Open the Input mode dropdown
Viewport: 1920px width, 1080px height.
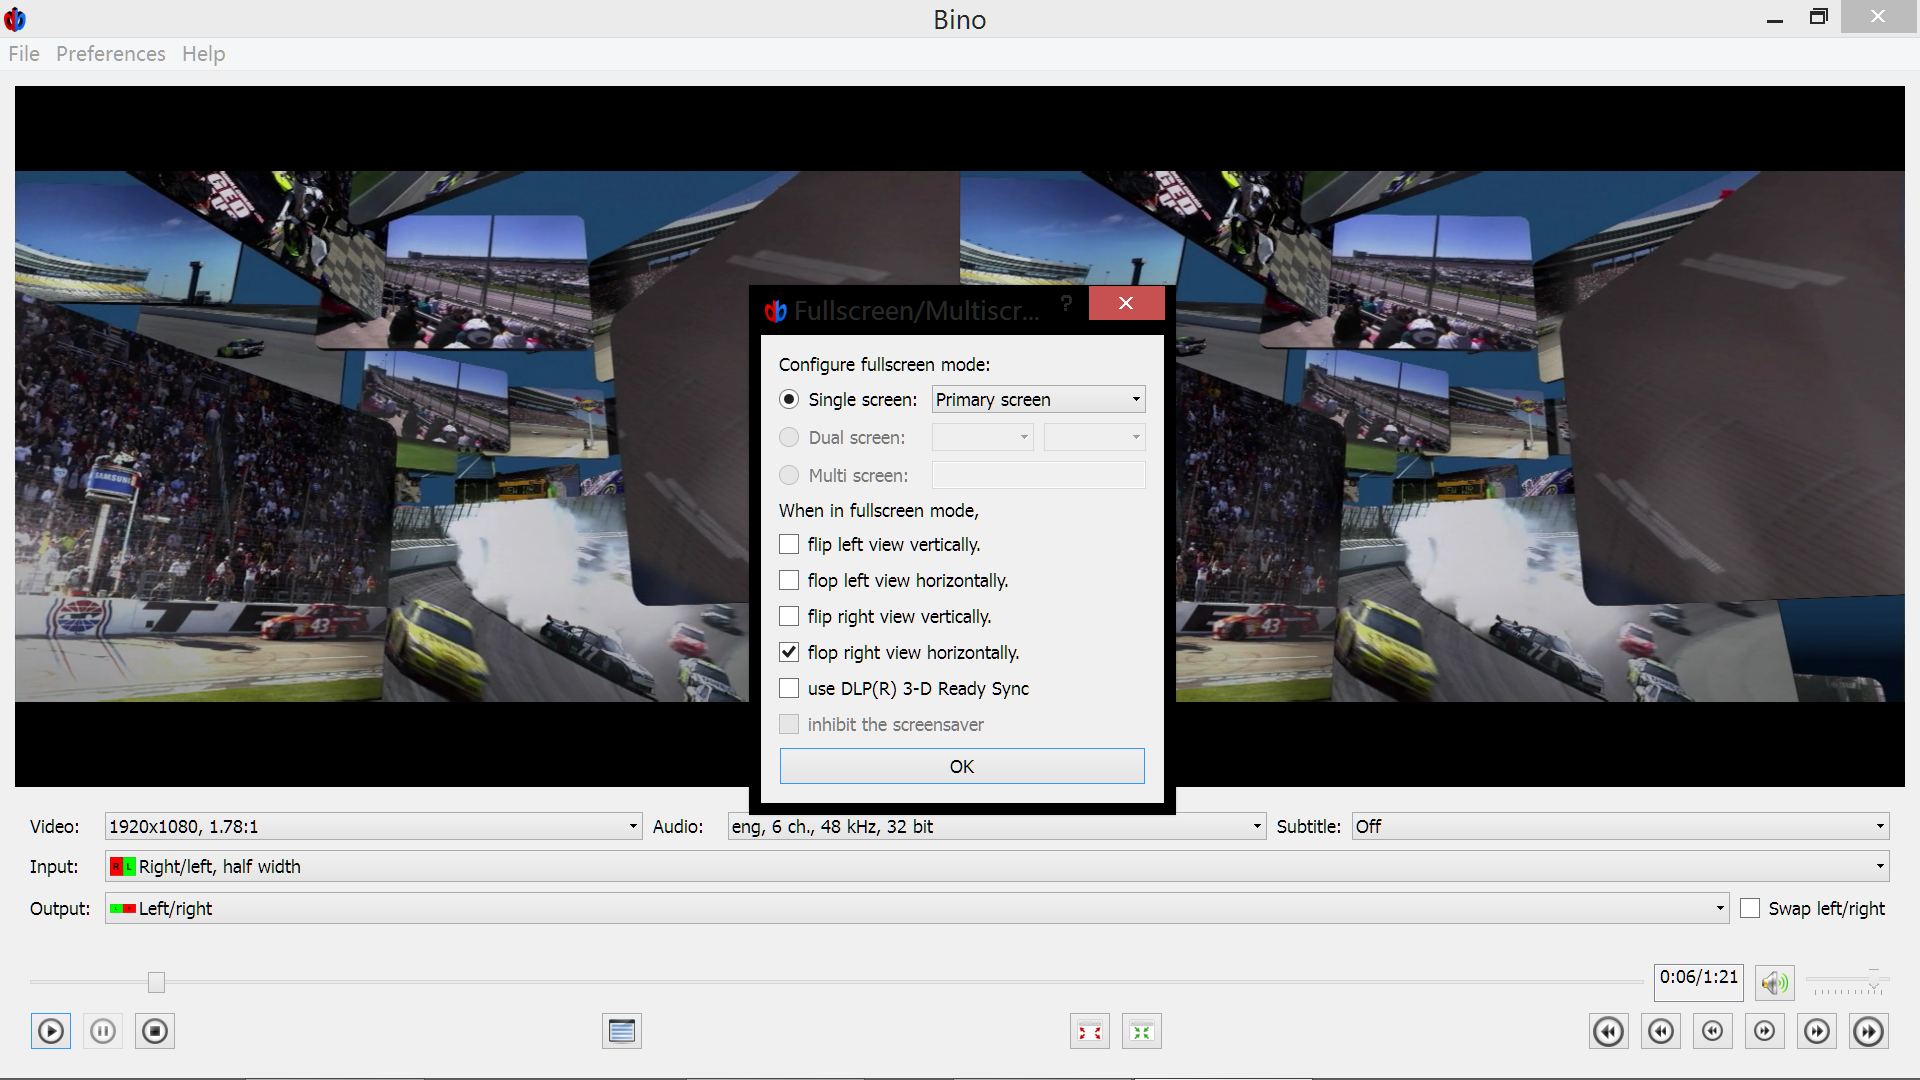997,866
